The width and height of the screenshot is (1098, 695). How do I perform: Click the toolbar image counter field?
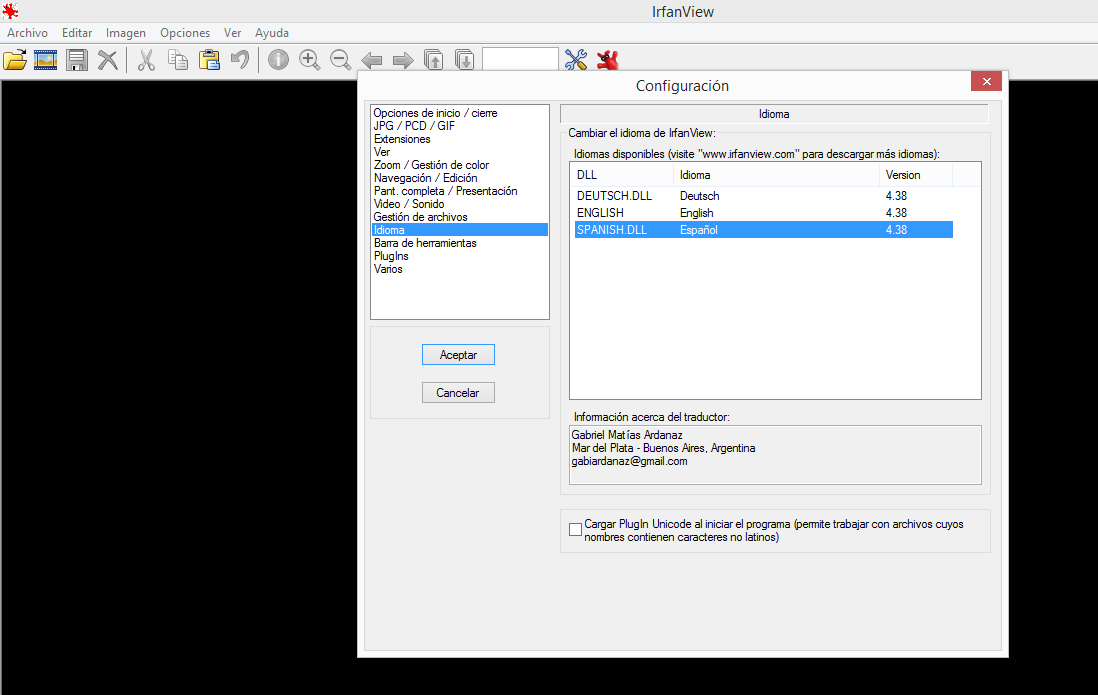click(x=520, y=60)
